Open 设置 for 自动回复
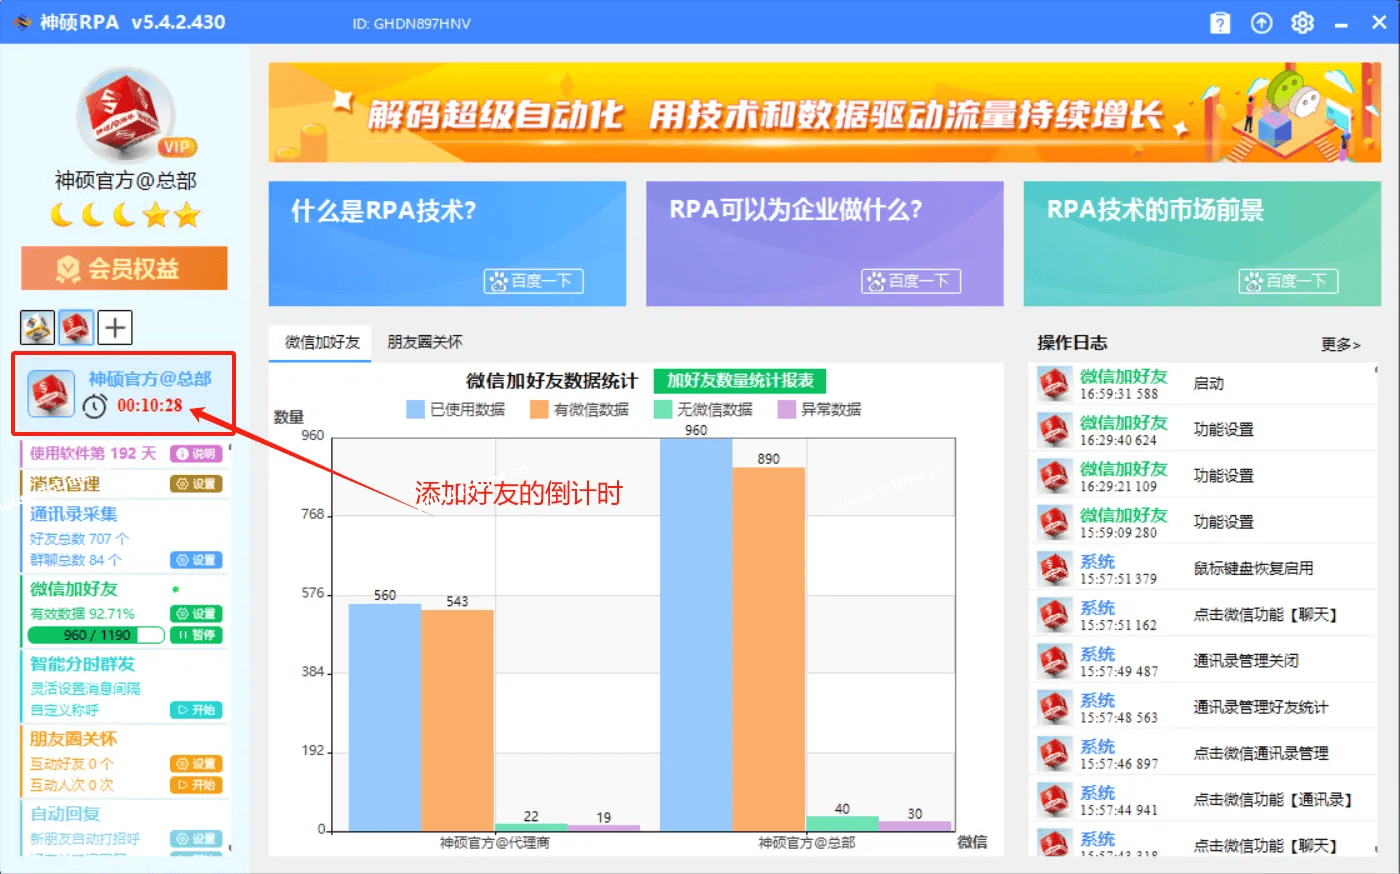The height and width of the screenshot is (874, 1400). pyautogui.click(x=196, y=839)
